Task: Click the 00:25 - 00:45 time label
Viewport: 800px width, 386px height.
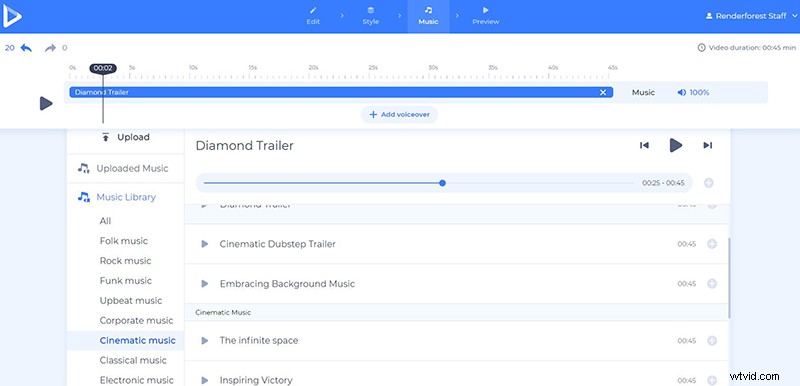Action: point(663,183)
